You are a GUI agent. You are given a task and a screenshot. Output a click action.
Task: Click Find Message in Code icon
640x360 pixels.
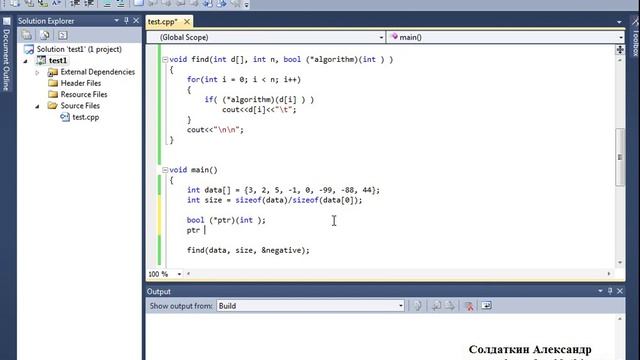418,306
